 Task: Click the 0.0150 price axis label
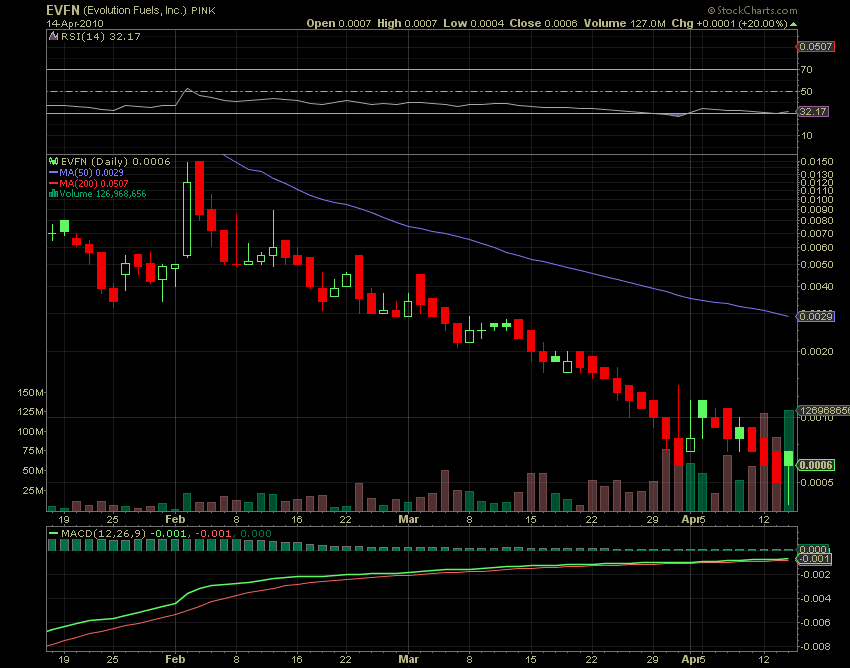point(817,162)
